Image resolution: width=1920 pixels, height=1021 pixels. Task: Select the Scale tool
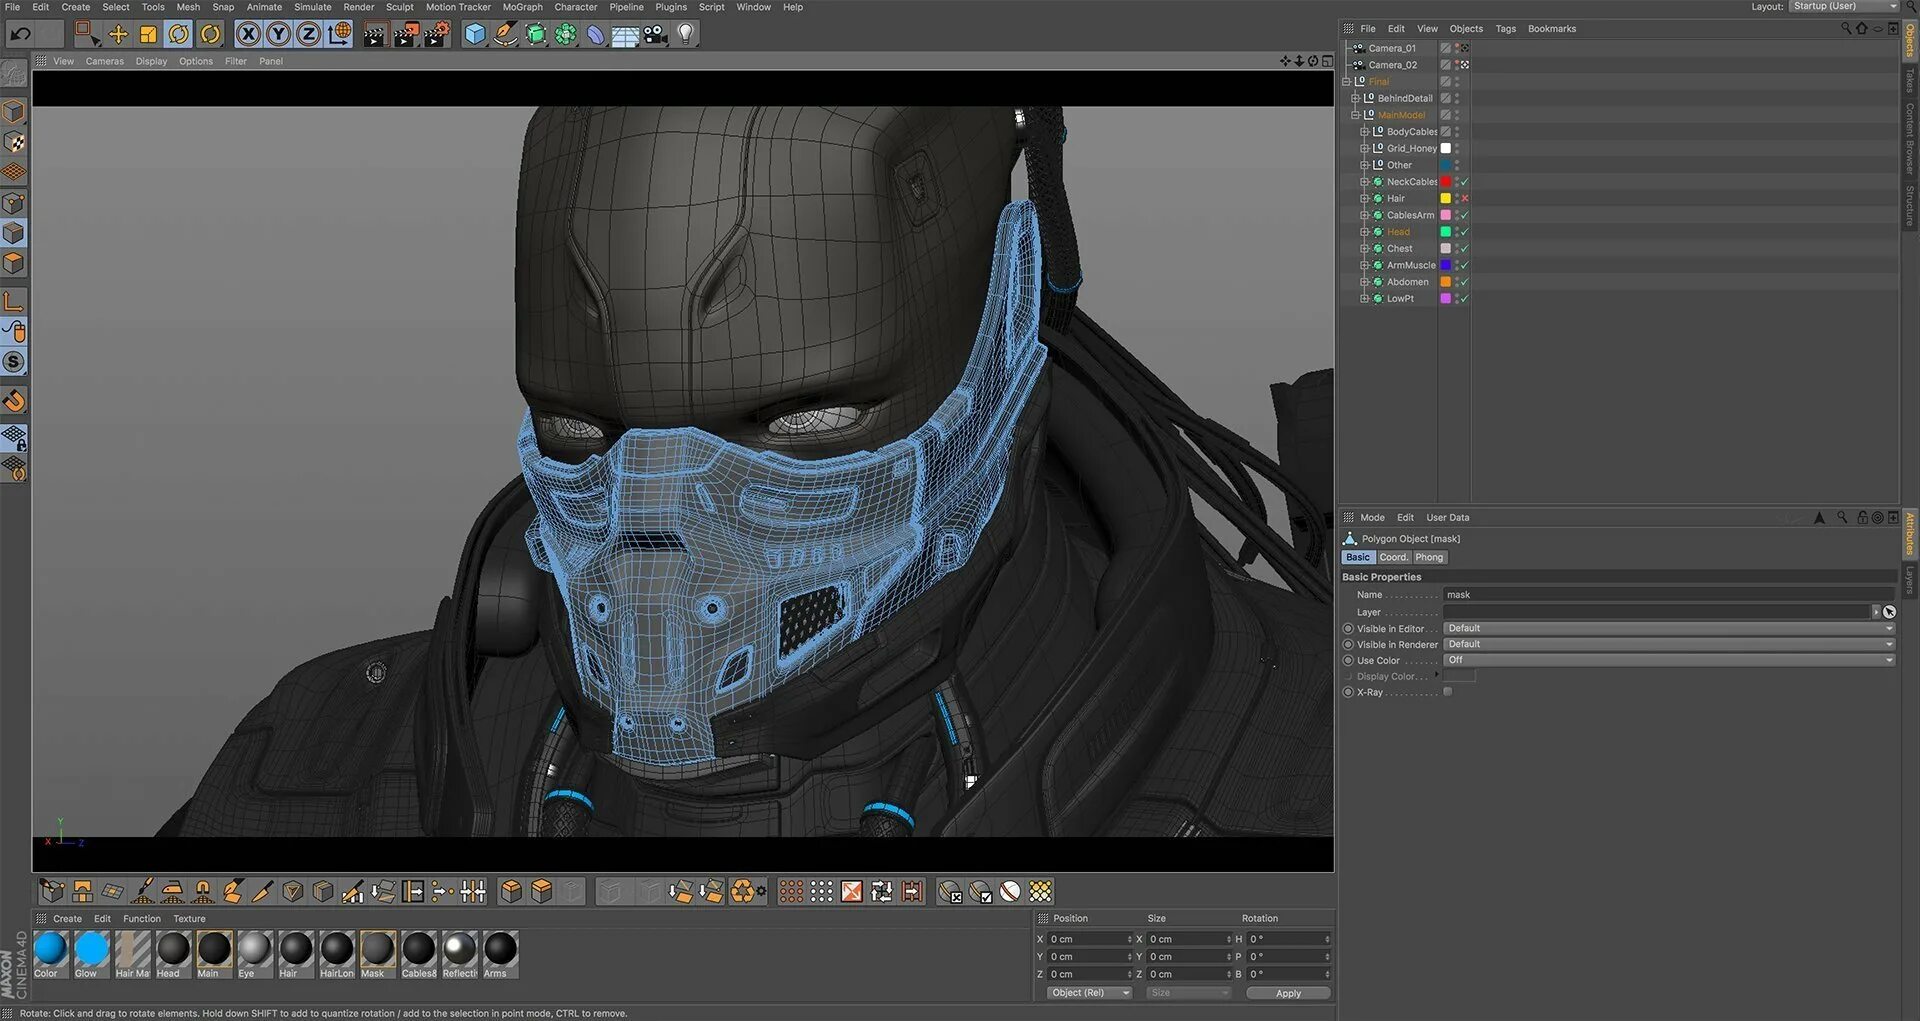pyautogui.click(x=148, y=34)
